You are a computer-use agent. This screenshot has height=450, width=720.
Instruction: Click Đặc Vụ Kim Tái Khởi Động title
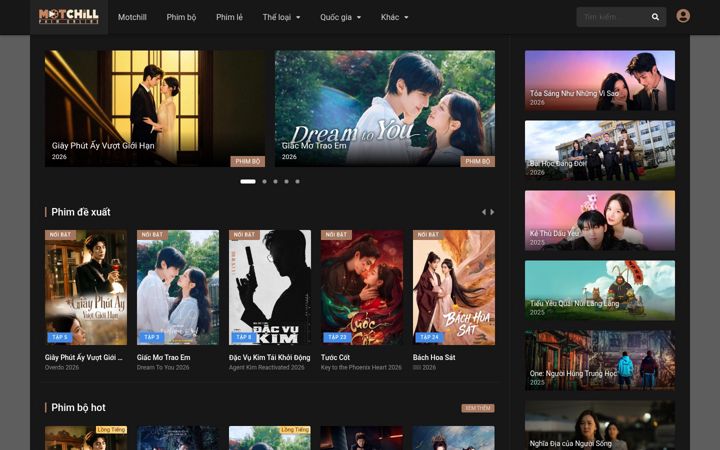[270, 357]
